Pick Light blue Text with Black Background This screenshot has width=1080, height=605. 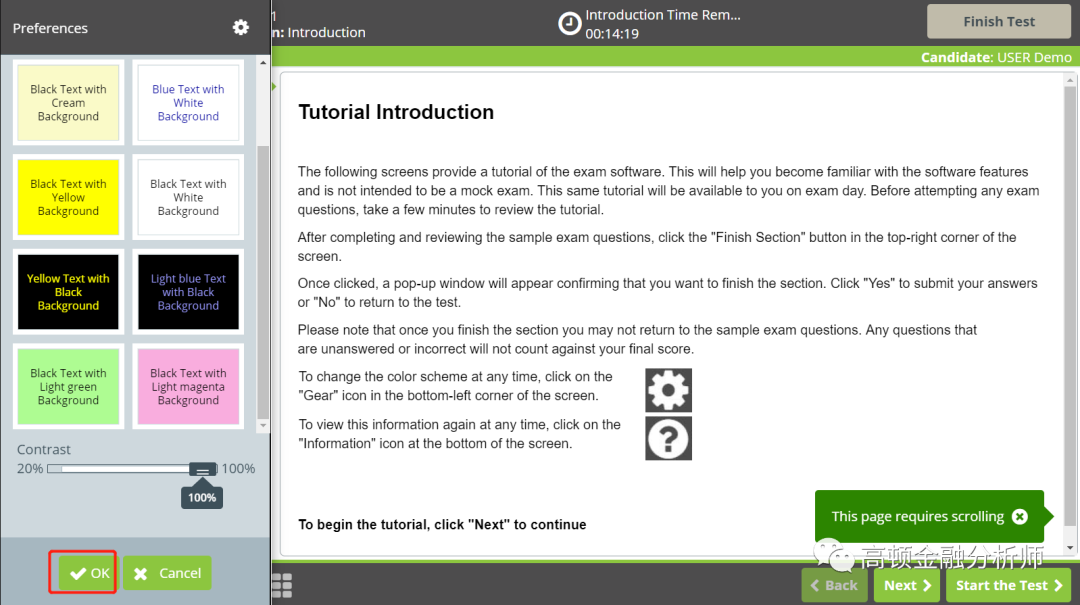188,292
